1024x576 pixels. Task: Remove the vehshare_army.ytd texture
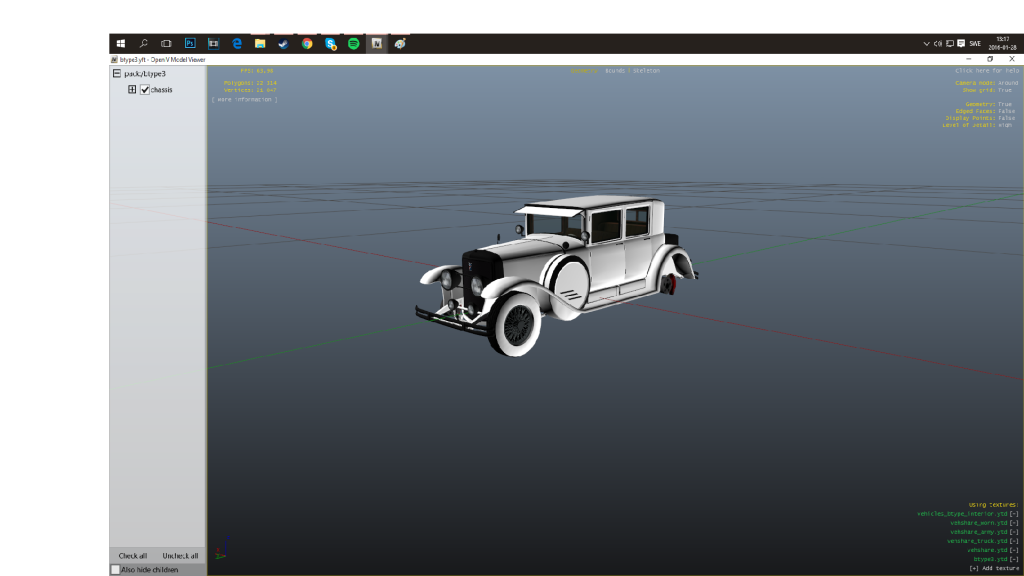(x=1014, y=532)
